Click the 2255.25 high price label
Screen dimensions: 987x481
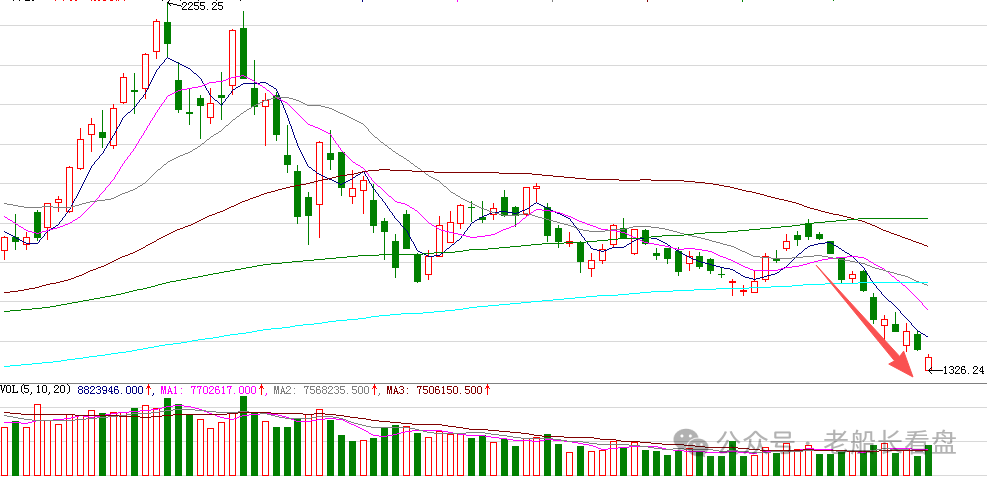pyautogui.click(x=201, y=6)
